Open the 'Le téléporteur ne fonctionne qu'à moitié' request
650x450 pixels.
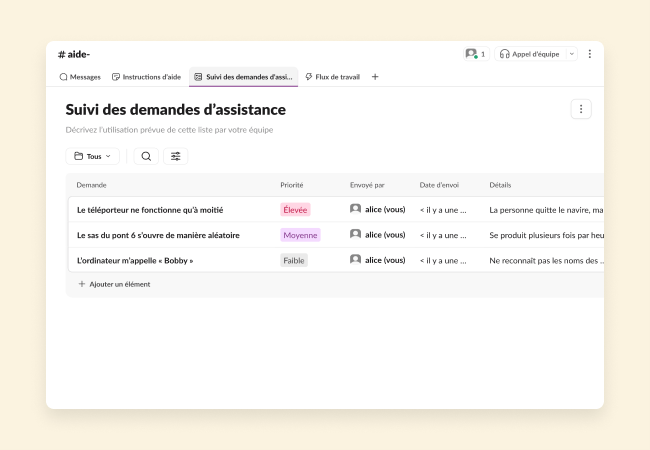coord(150,210)
